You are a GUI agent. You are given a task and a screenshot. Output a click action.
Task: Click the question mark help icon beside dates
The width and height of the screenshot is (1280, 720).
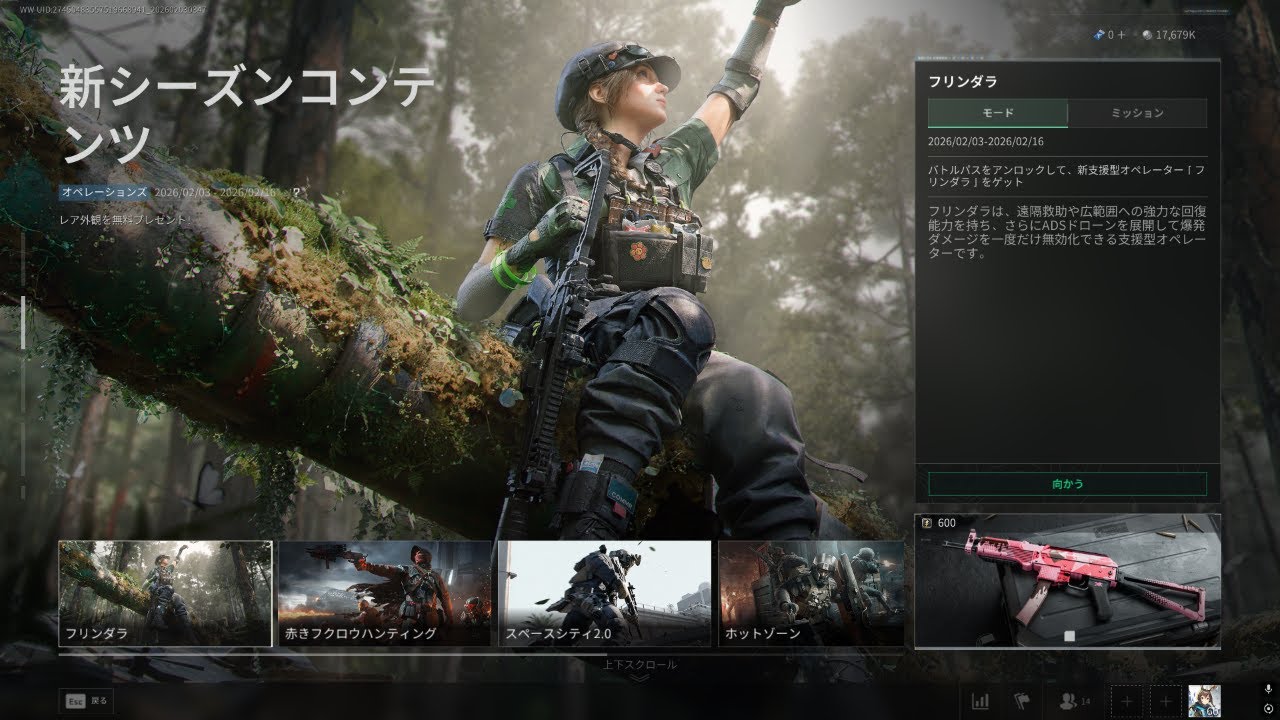[x=296, y=192]
